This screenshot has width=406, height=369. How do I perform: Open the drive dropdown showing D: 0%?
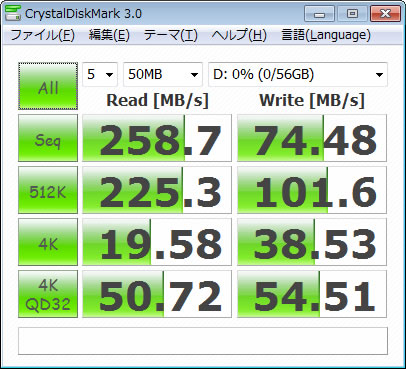[x=298, y=74]
